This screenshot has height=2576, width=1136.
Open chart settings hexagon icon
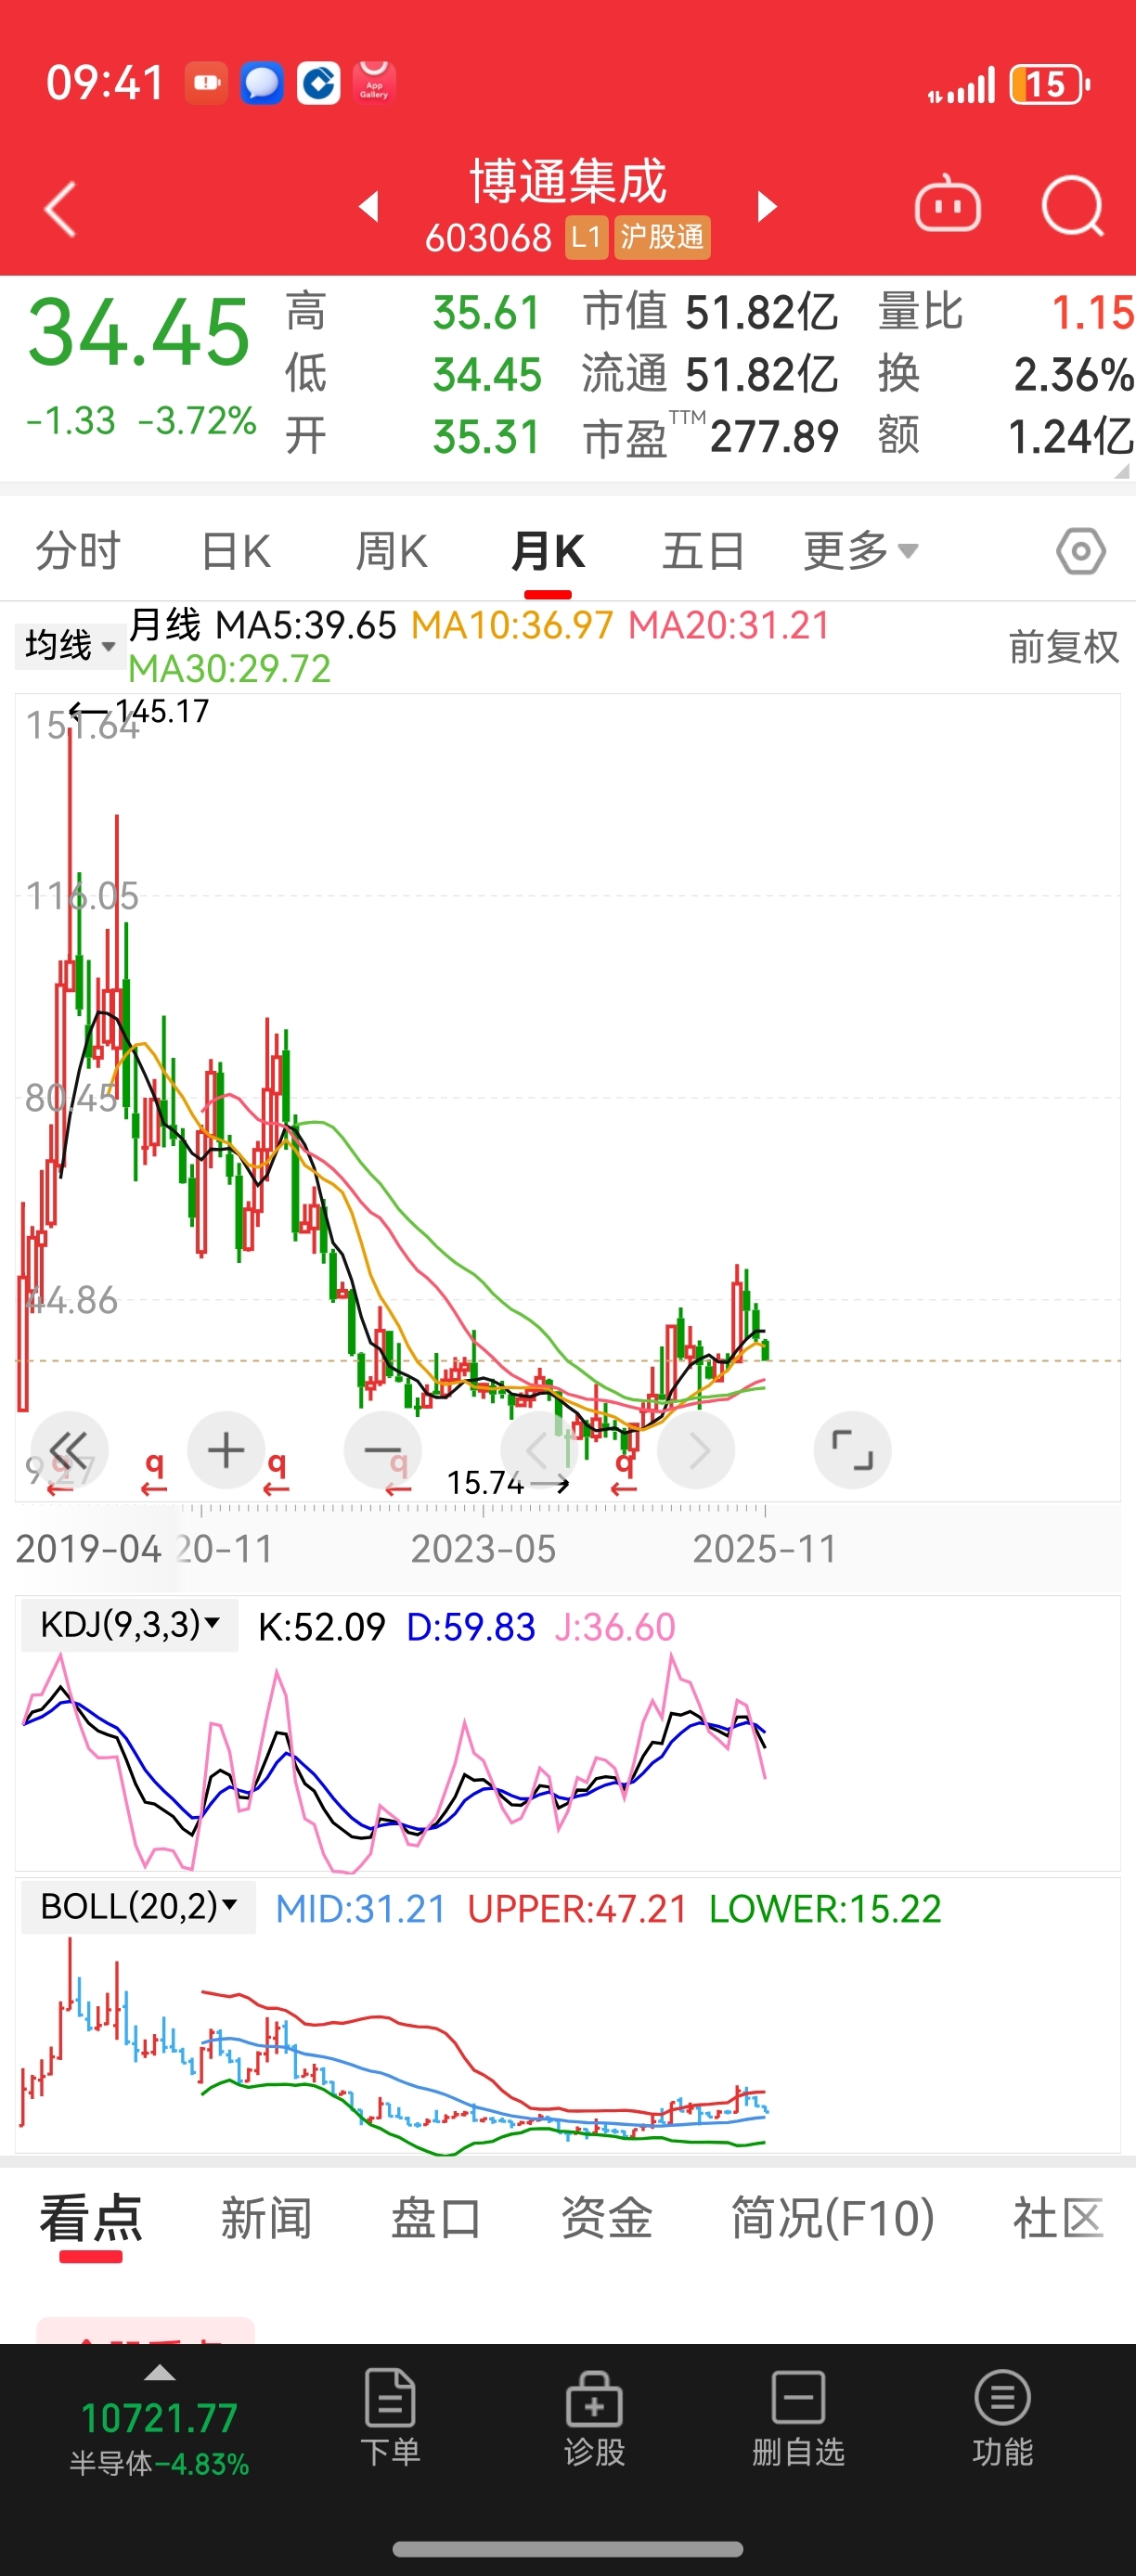click(1081, 551)
